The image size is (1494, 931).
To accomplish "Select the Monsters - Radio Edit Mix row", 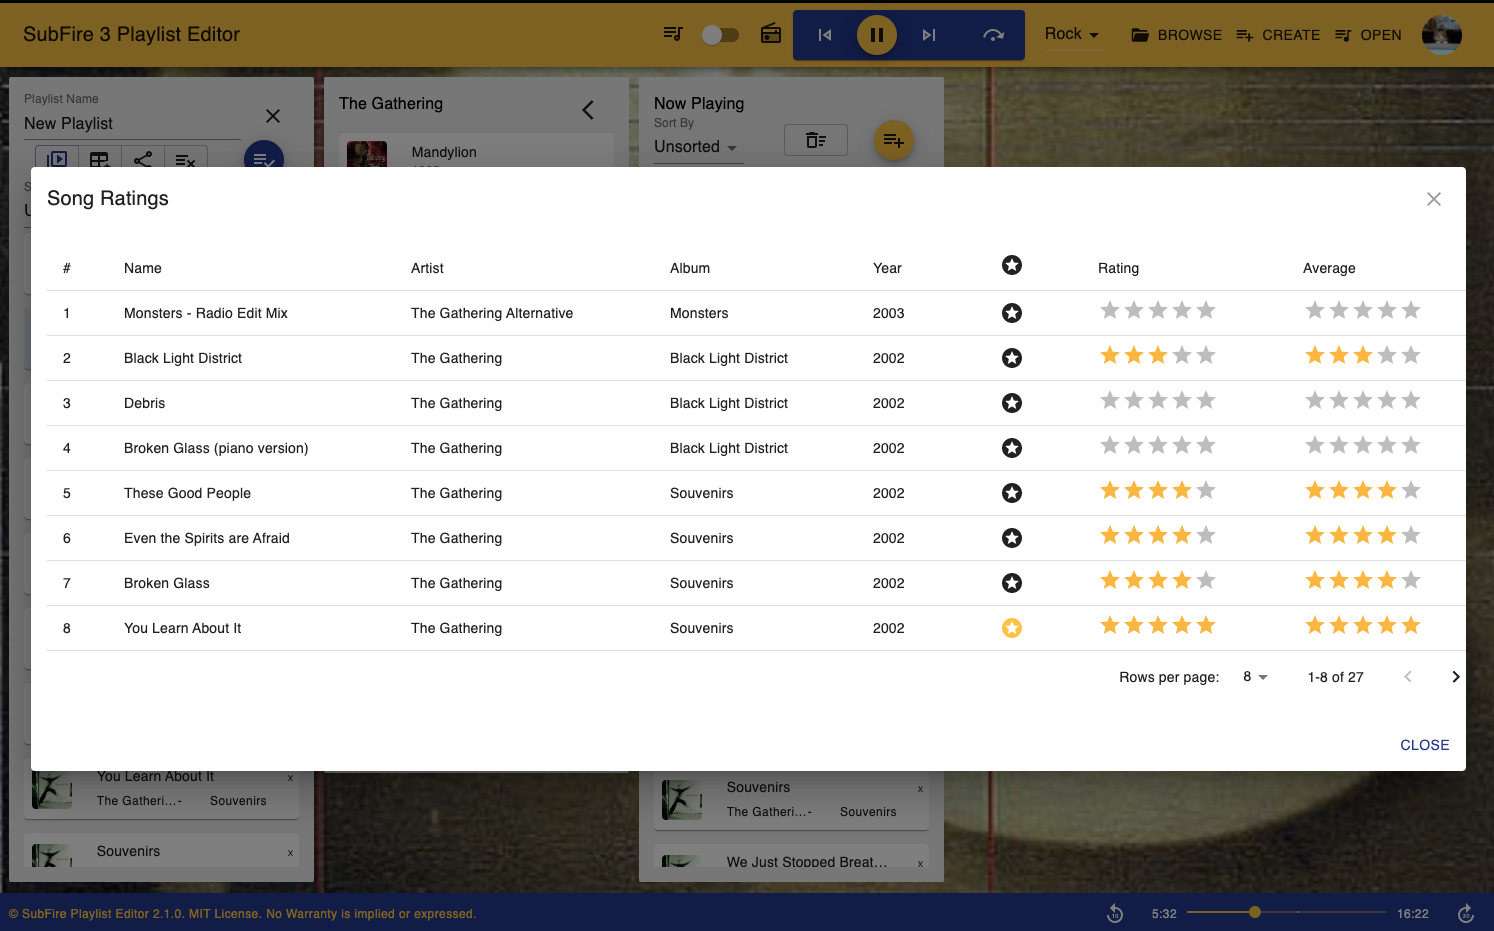I will pos(755,313).
